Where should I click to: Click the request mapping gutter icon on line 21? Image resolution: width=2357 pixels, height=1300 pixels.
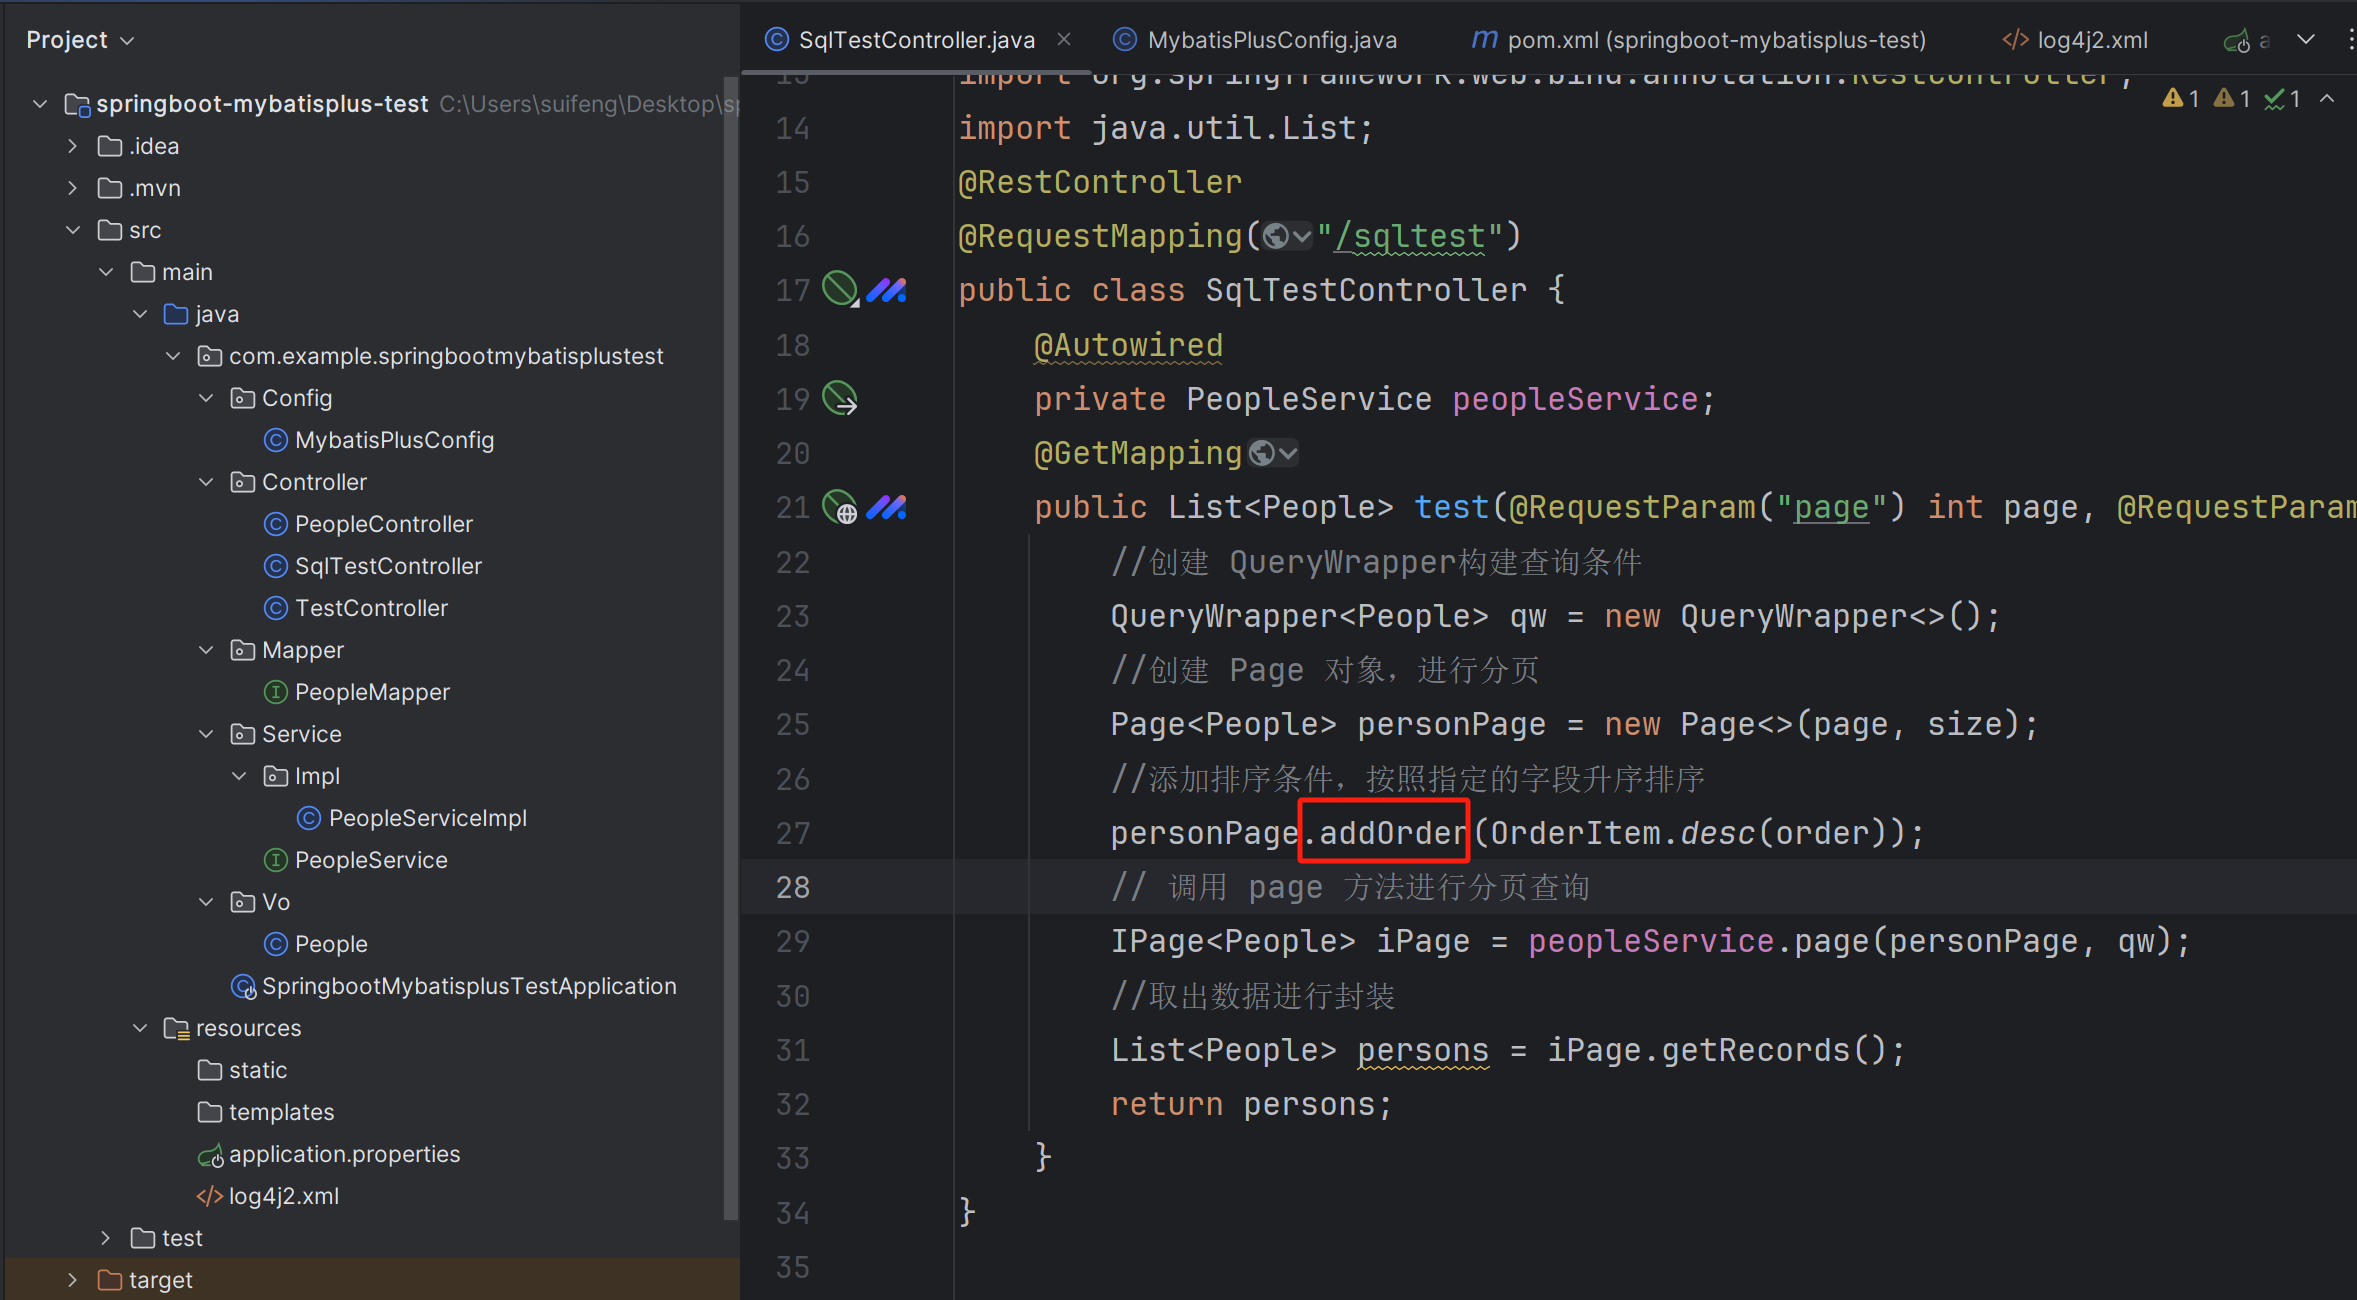(x=840, y=507)
